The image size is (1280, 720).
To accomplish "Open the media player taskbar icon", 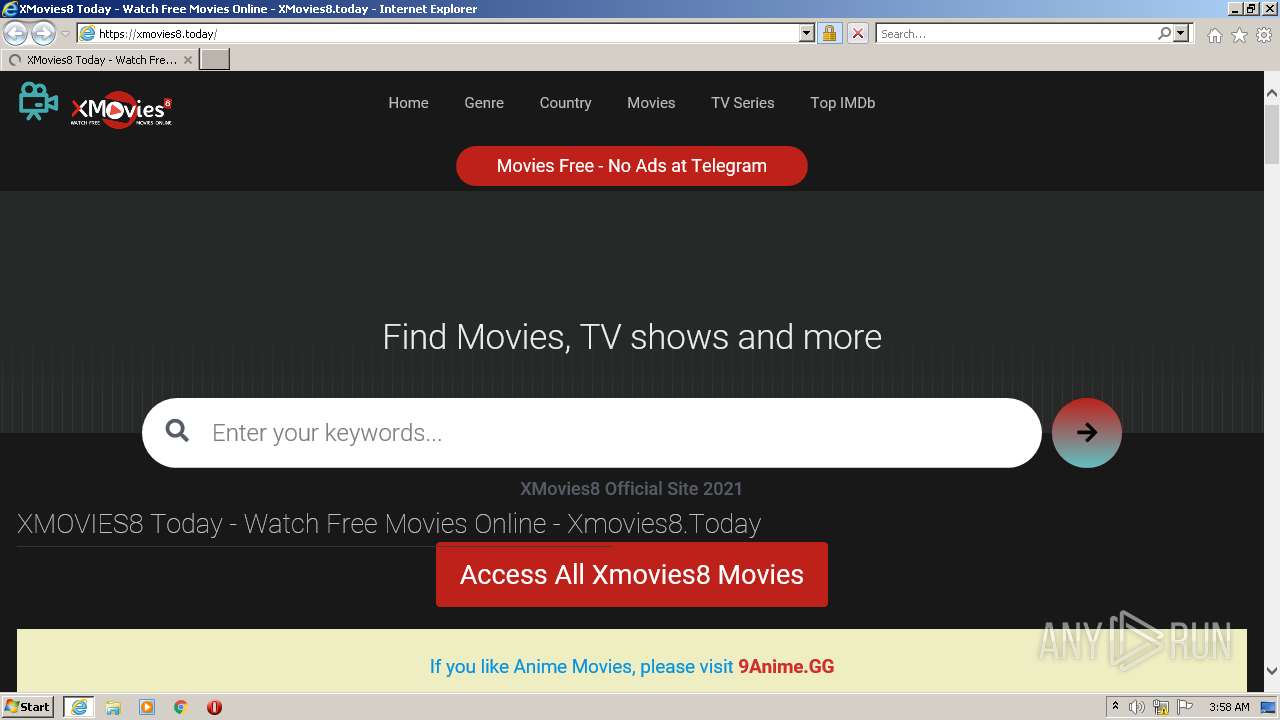I will [x=147, y=707].
